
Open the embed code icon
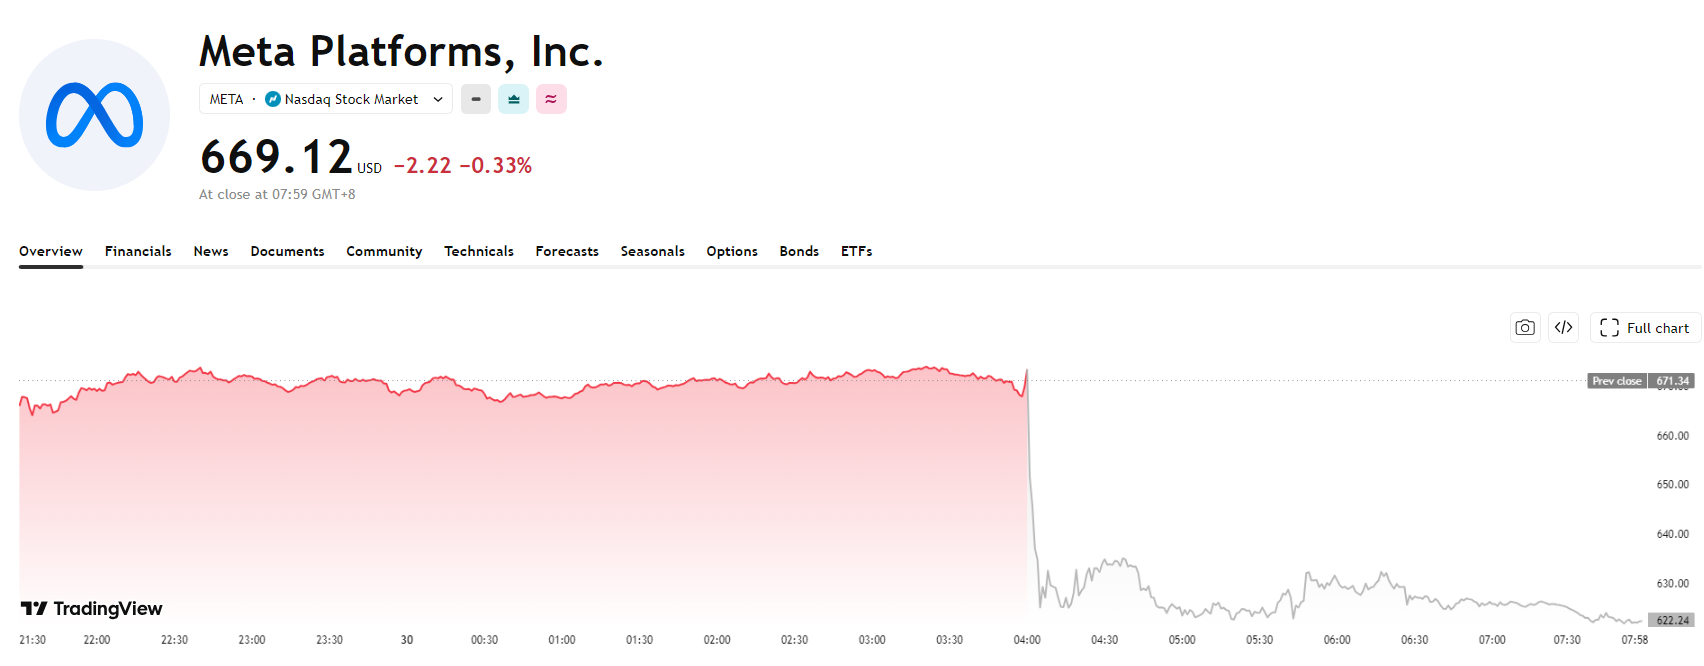(x=1564, y=328)
